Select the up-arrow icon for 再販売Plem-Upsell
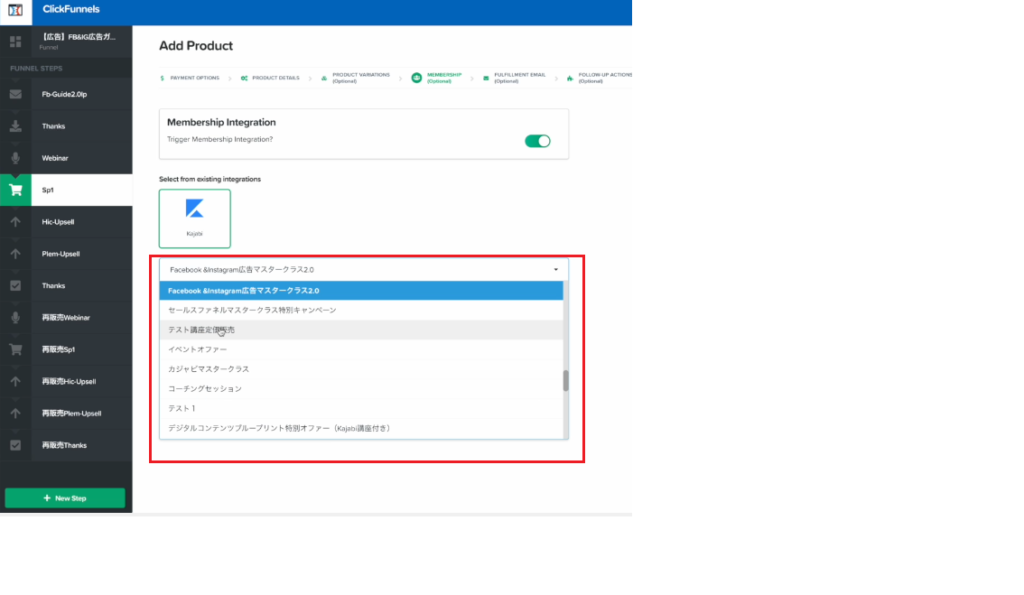This screenshot has width=1024, height=595. (x=15, y=413)
